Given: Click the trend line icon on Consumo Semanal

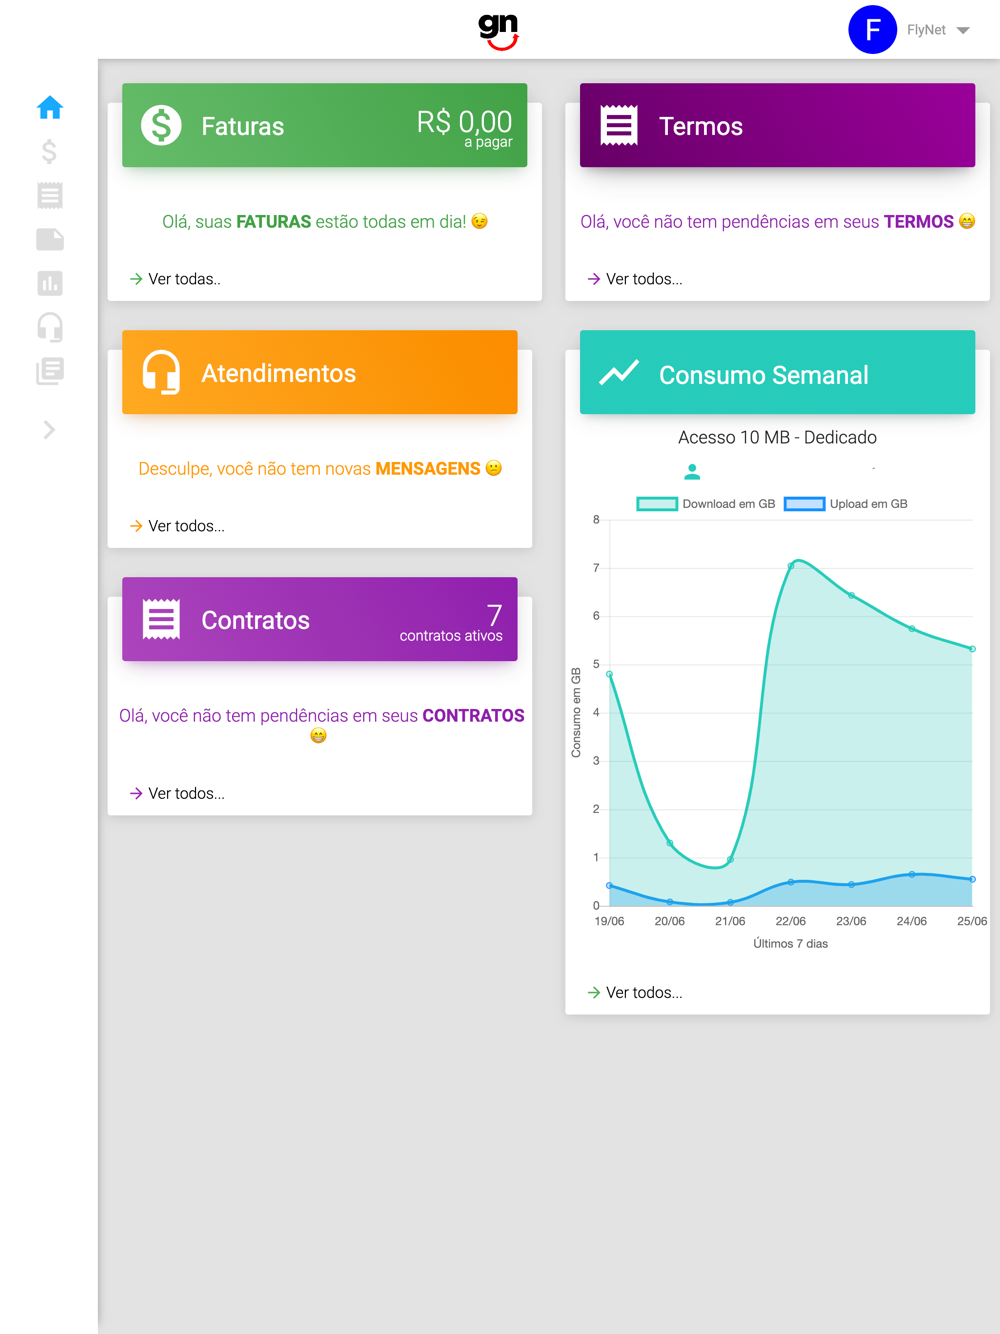Looking at the screenshot, I should 619,372.
